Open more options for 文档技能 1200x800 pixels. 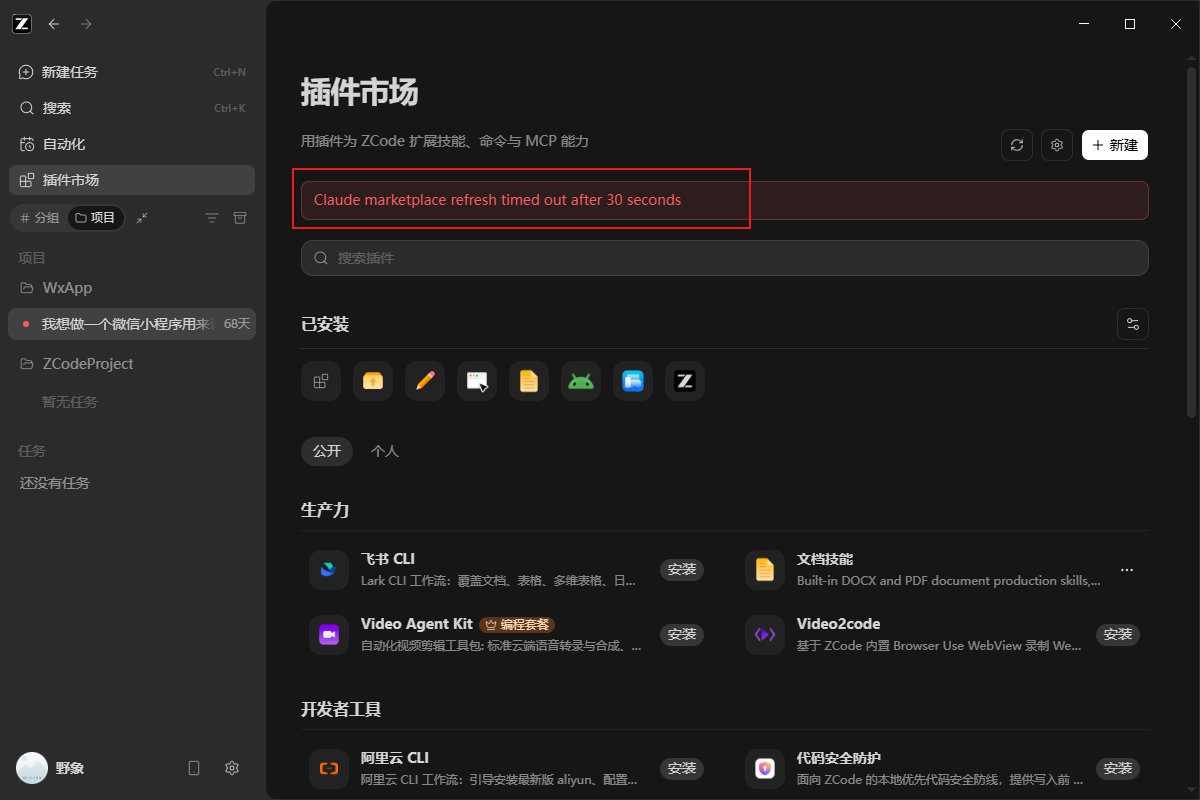(1127, 570)
